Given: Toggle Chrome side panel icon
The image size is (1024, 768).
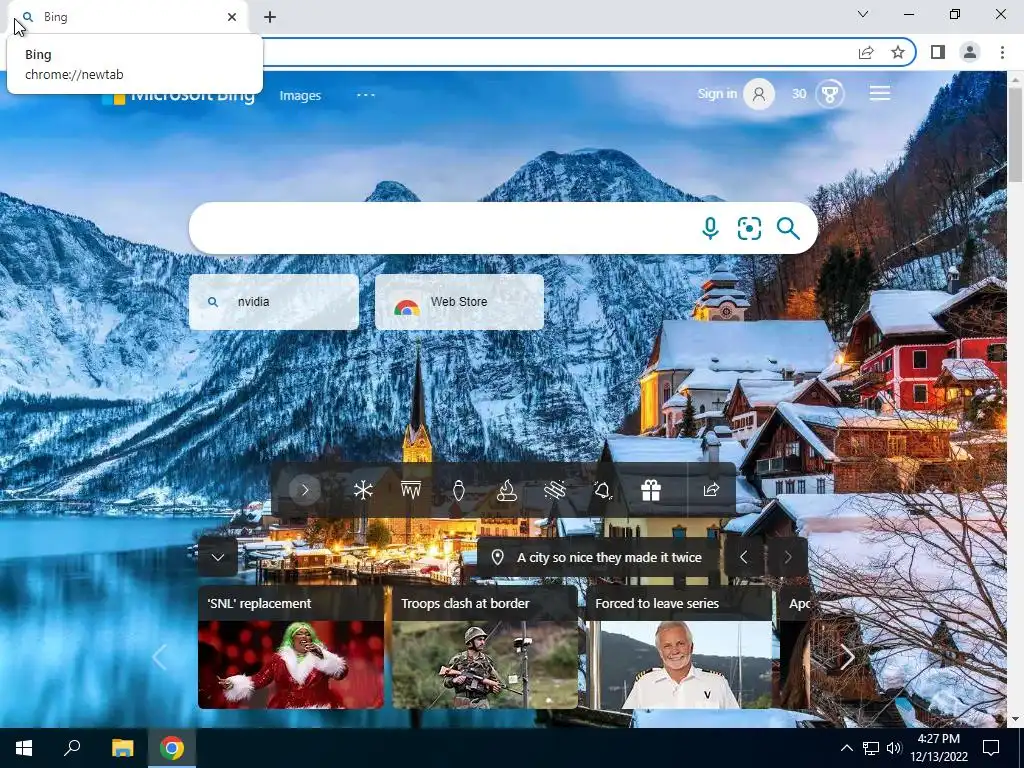Looking at the screenshot, I should tap(938, 52).
